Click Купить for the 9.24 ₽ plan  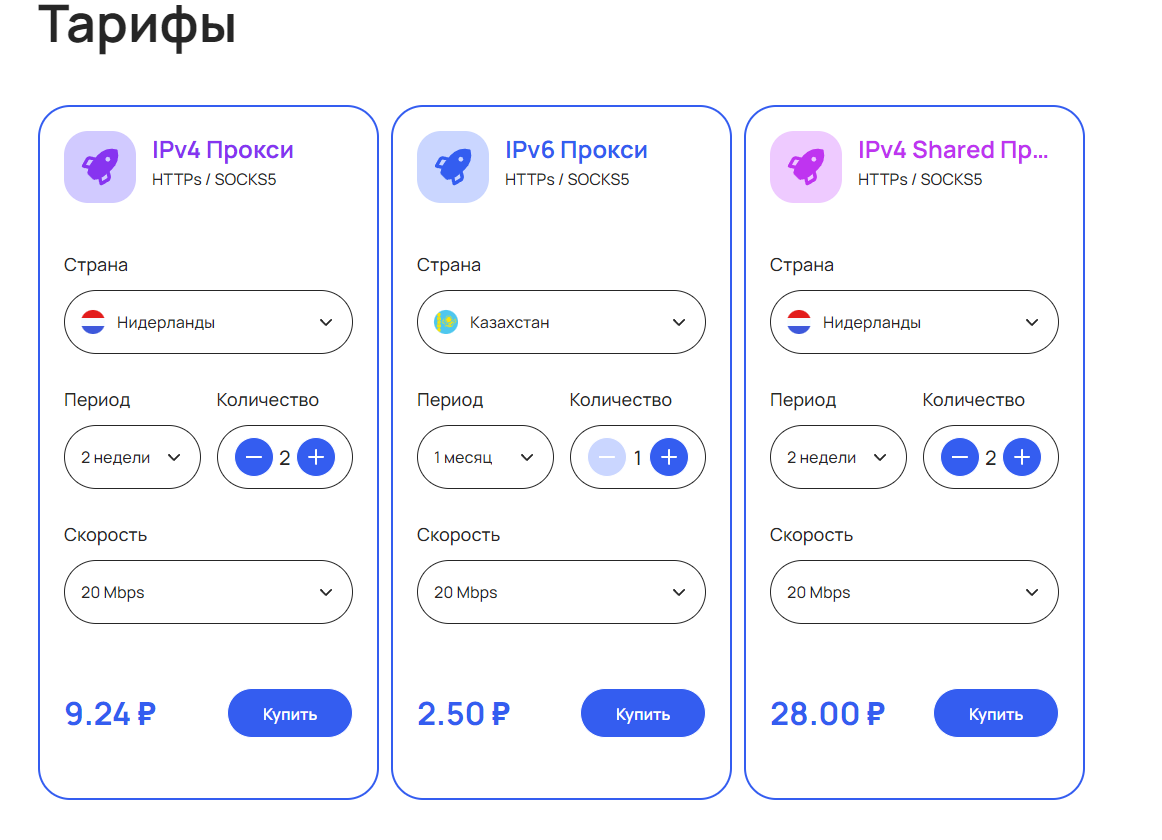click(x=290, y=714)
